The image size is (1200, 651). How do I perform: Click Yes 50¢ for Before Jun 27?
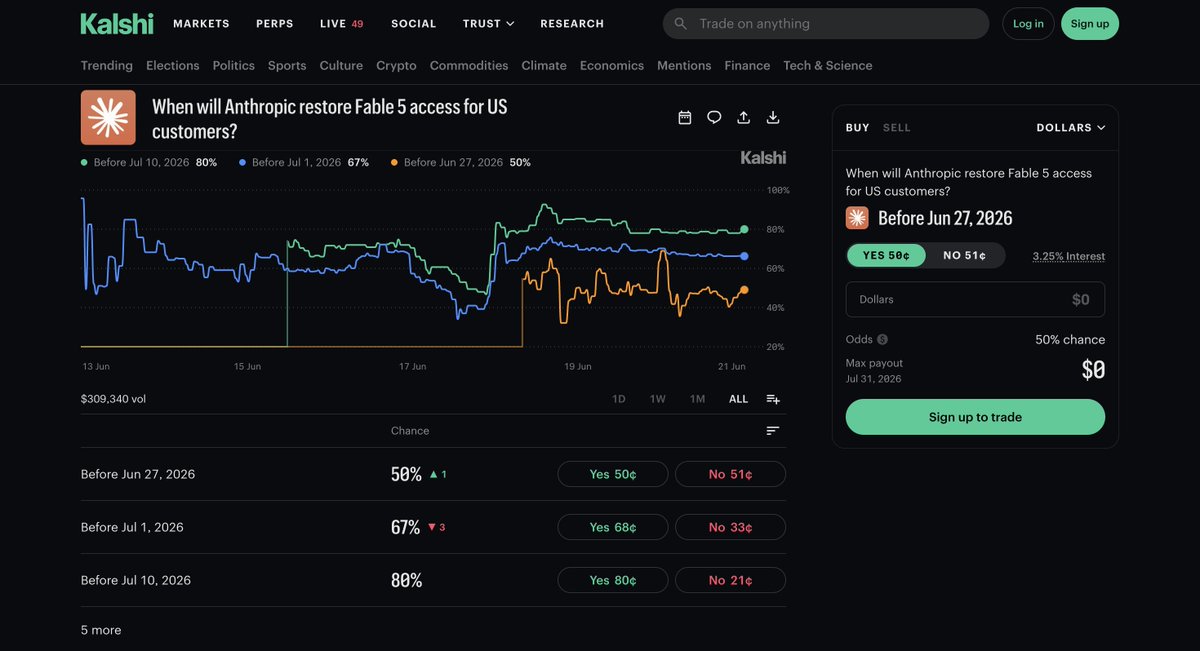point(613,474)
